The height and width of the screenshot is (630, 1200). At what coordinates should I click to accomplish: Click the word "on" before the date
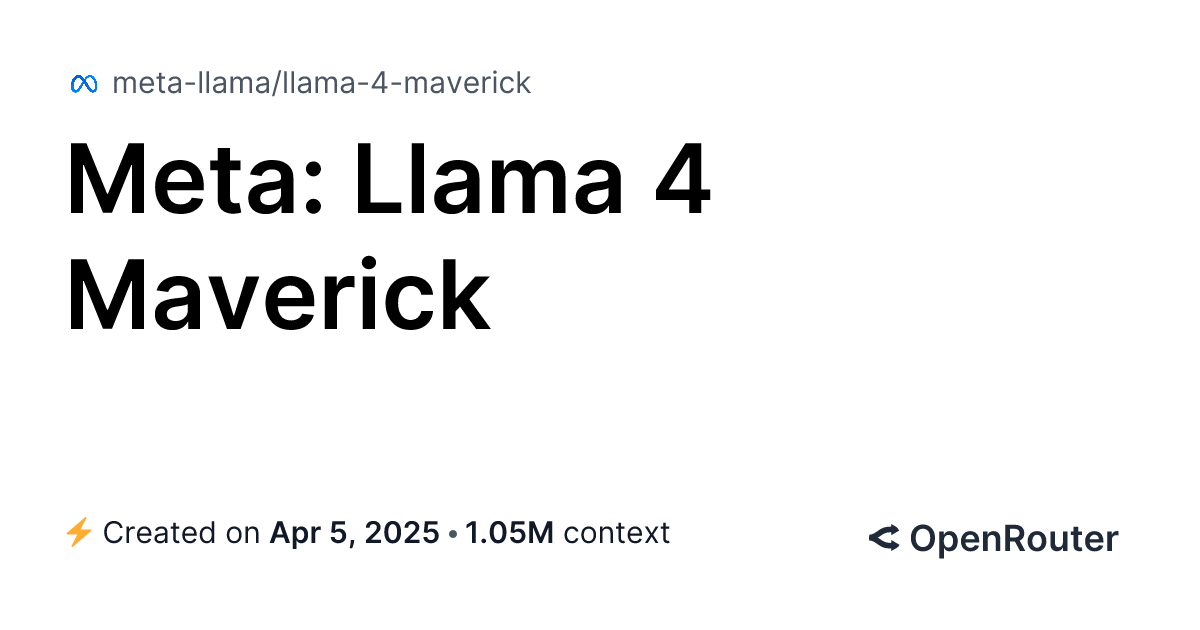(x=243, y=533)
